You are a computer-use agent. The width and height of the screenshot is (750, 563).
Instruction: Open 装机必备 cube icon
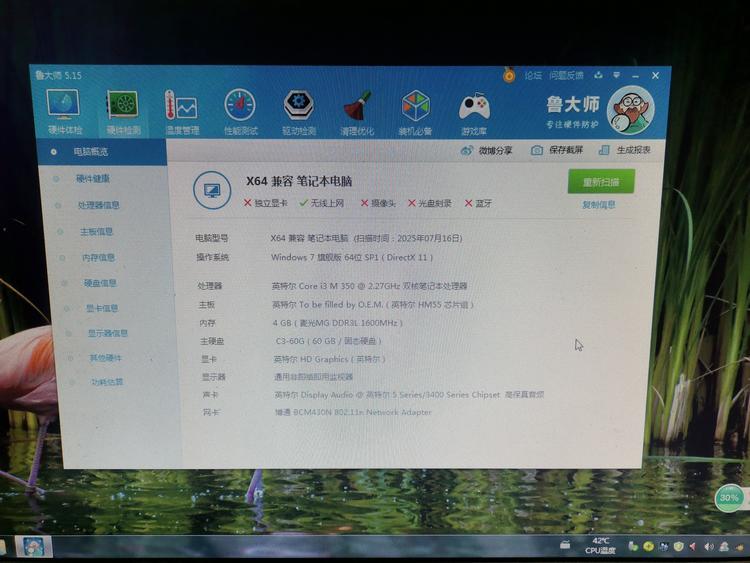coord(416,113)
